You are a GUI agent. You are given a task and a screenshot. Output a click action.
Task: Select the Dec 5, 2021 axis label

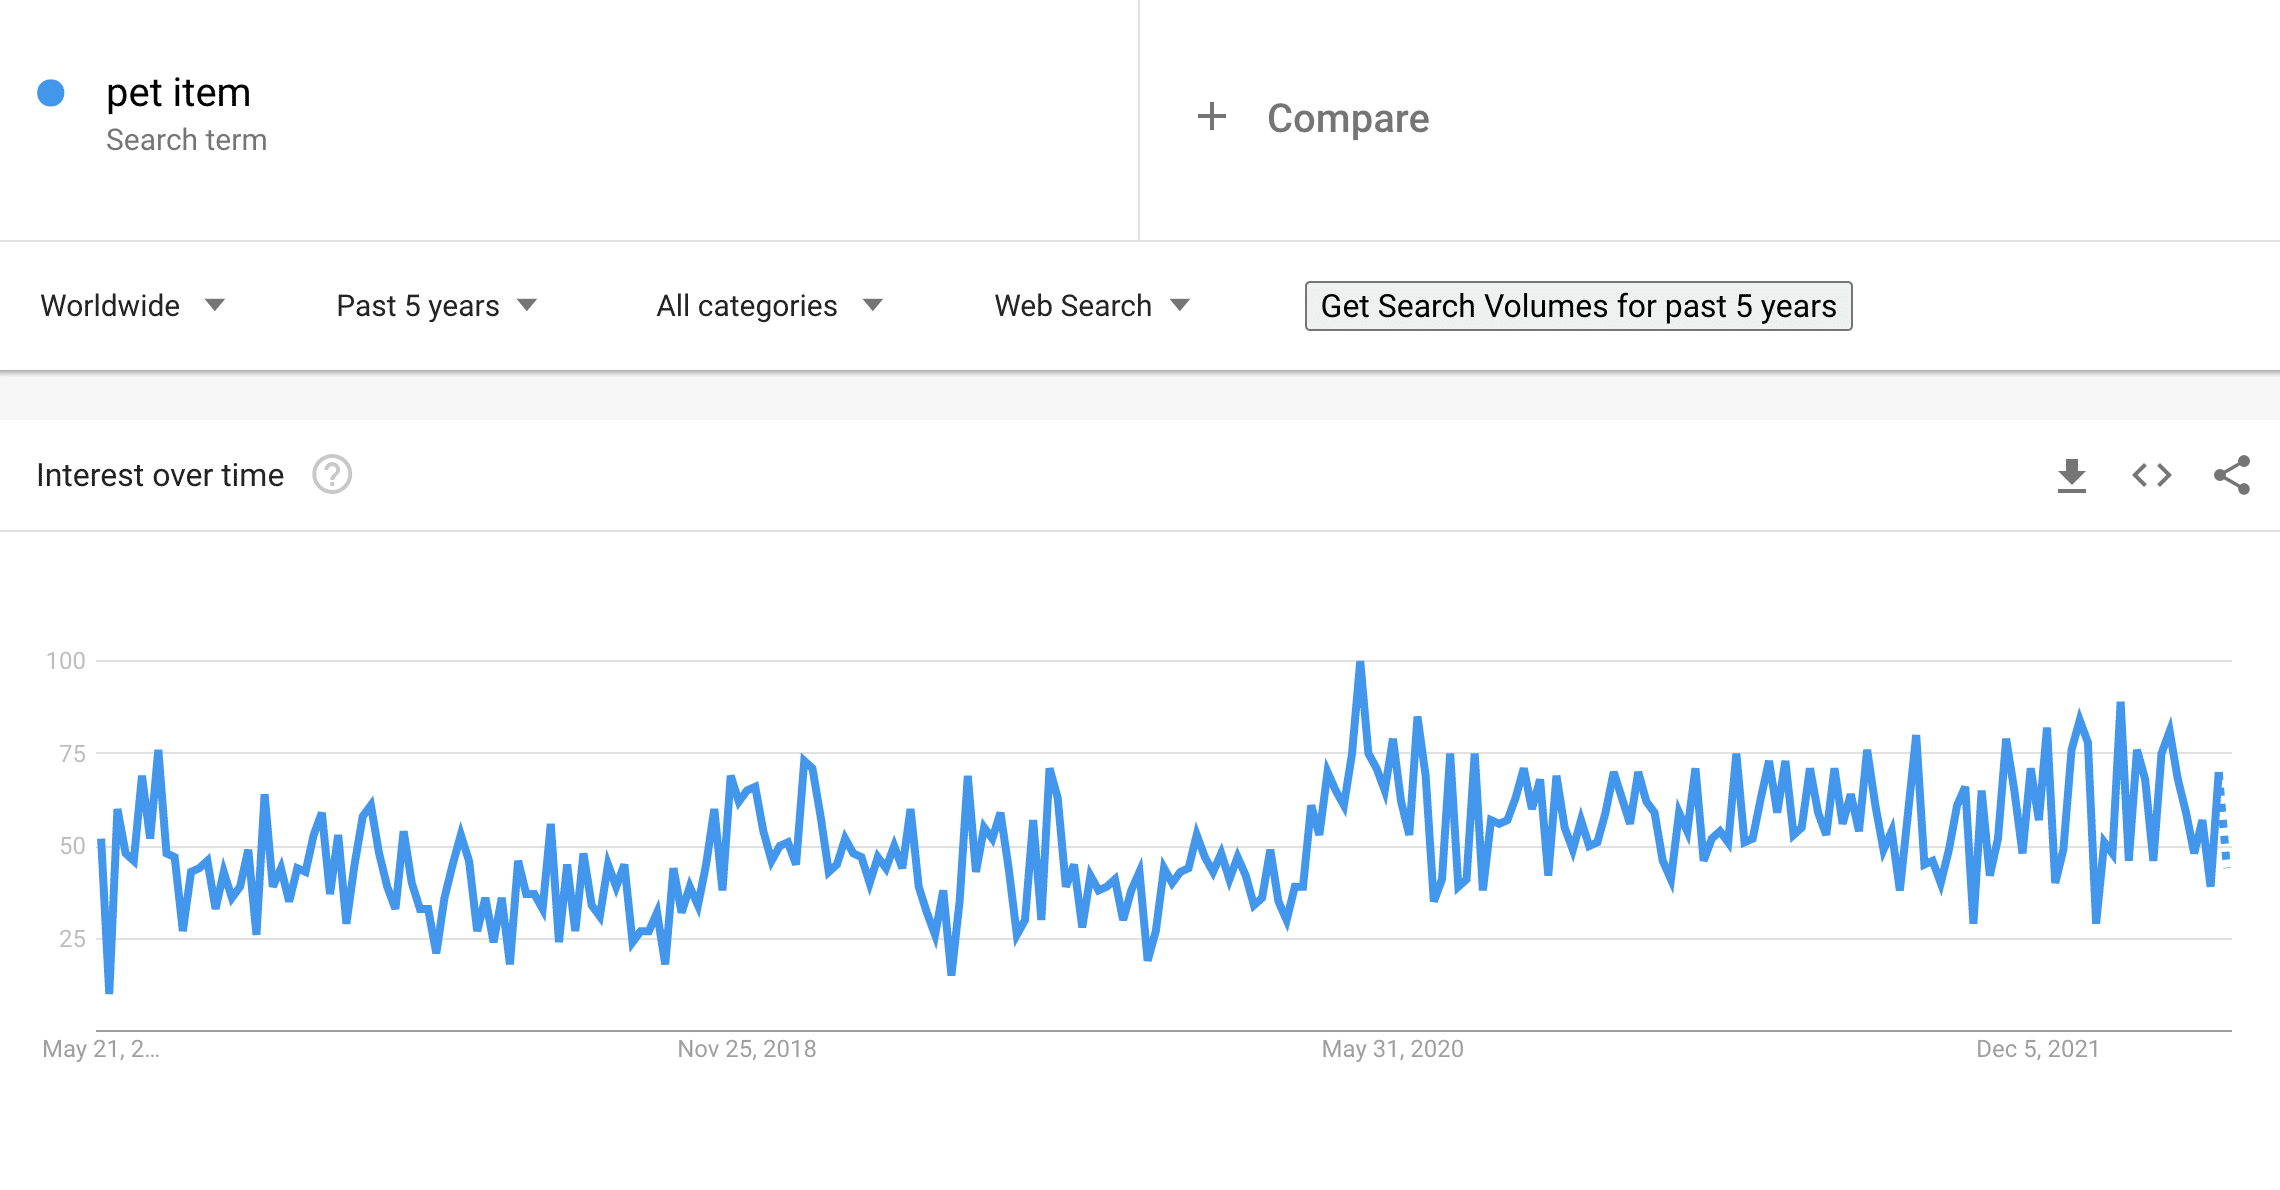(x=2037, y=1049)
